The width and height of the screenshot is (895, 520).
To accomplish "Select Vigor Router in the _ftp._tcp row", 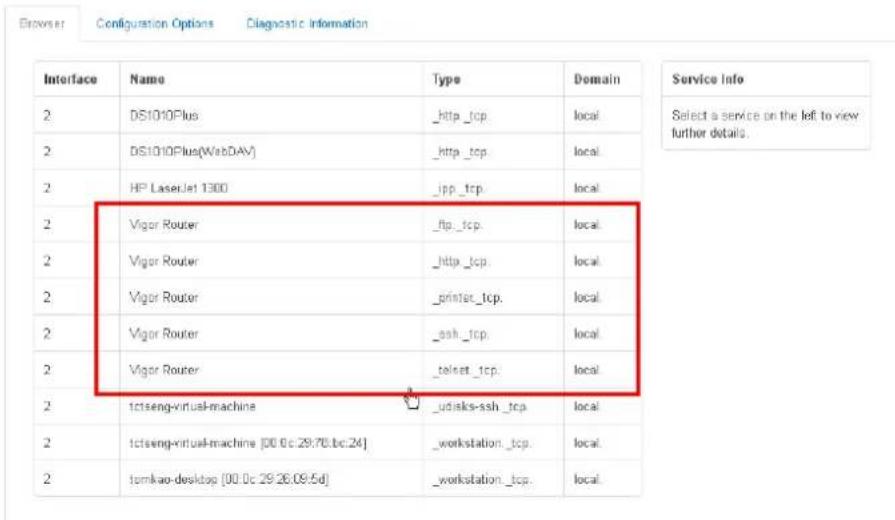I will click(x=164, y=225).
